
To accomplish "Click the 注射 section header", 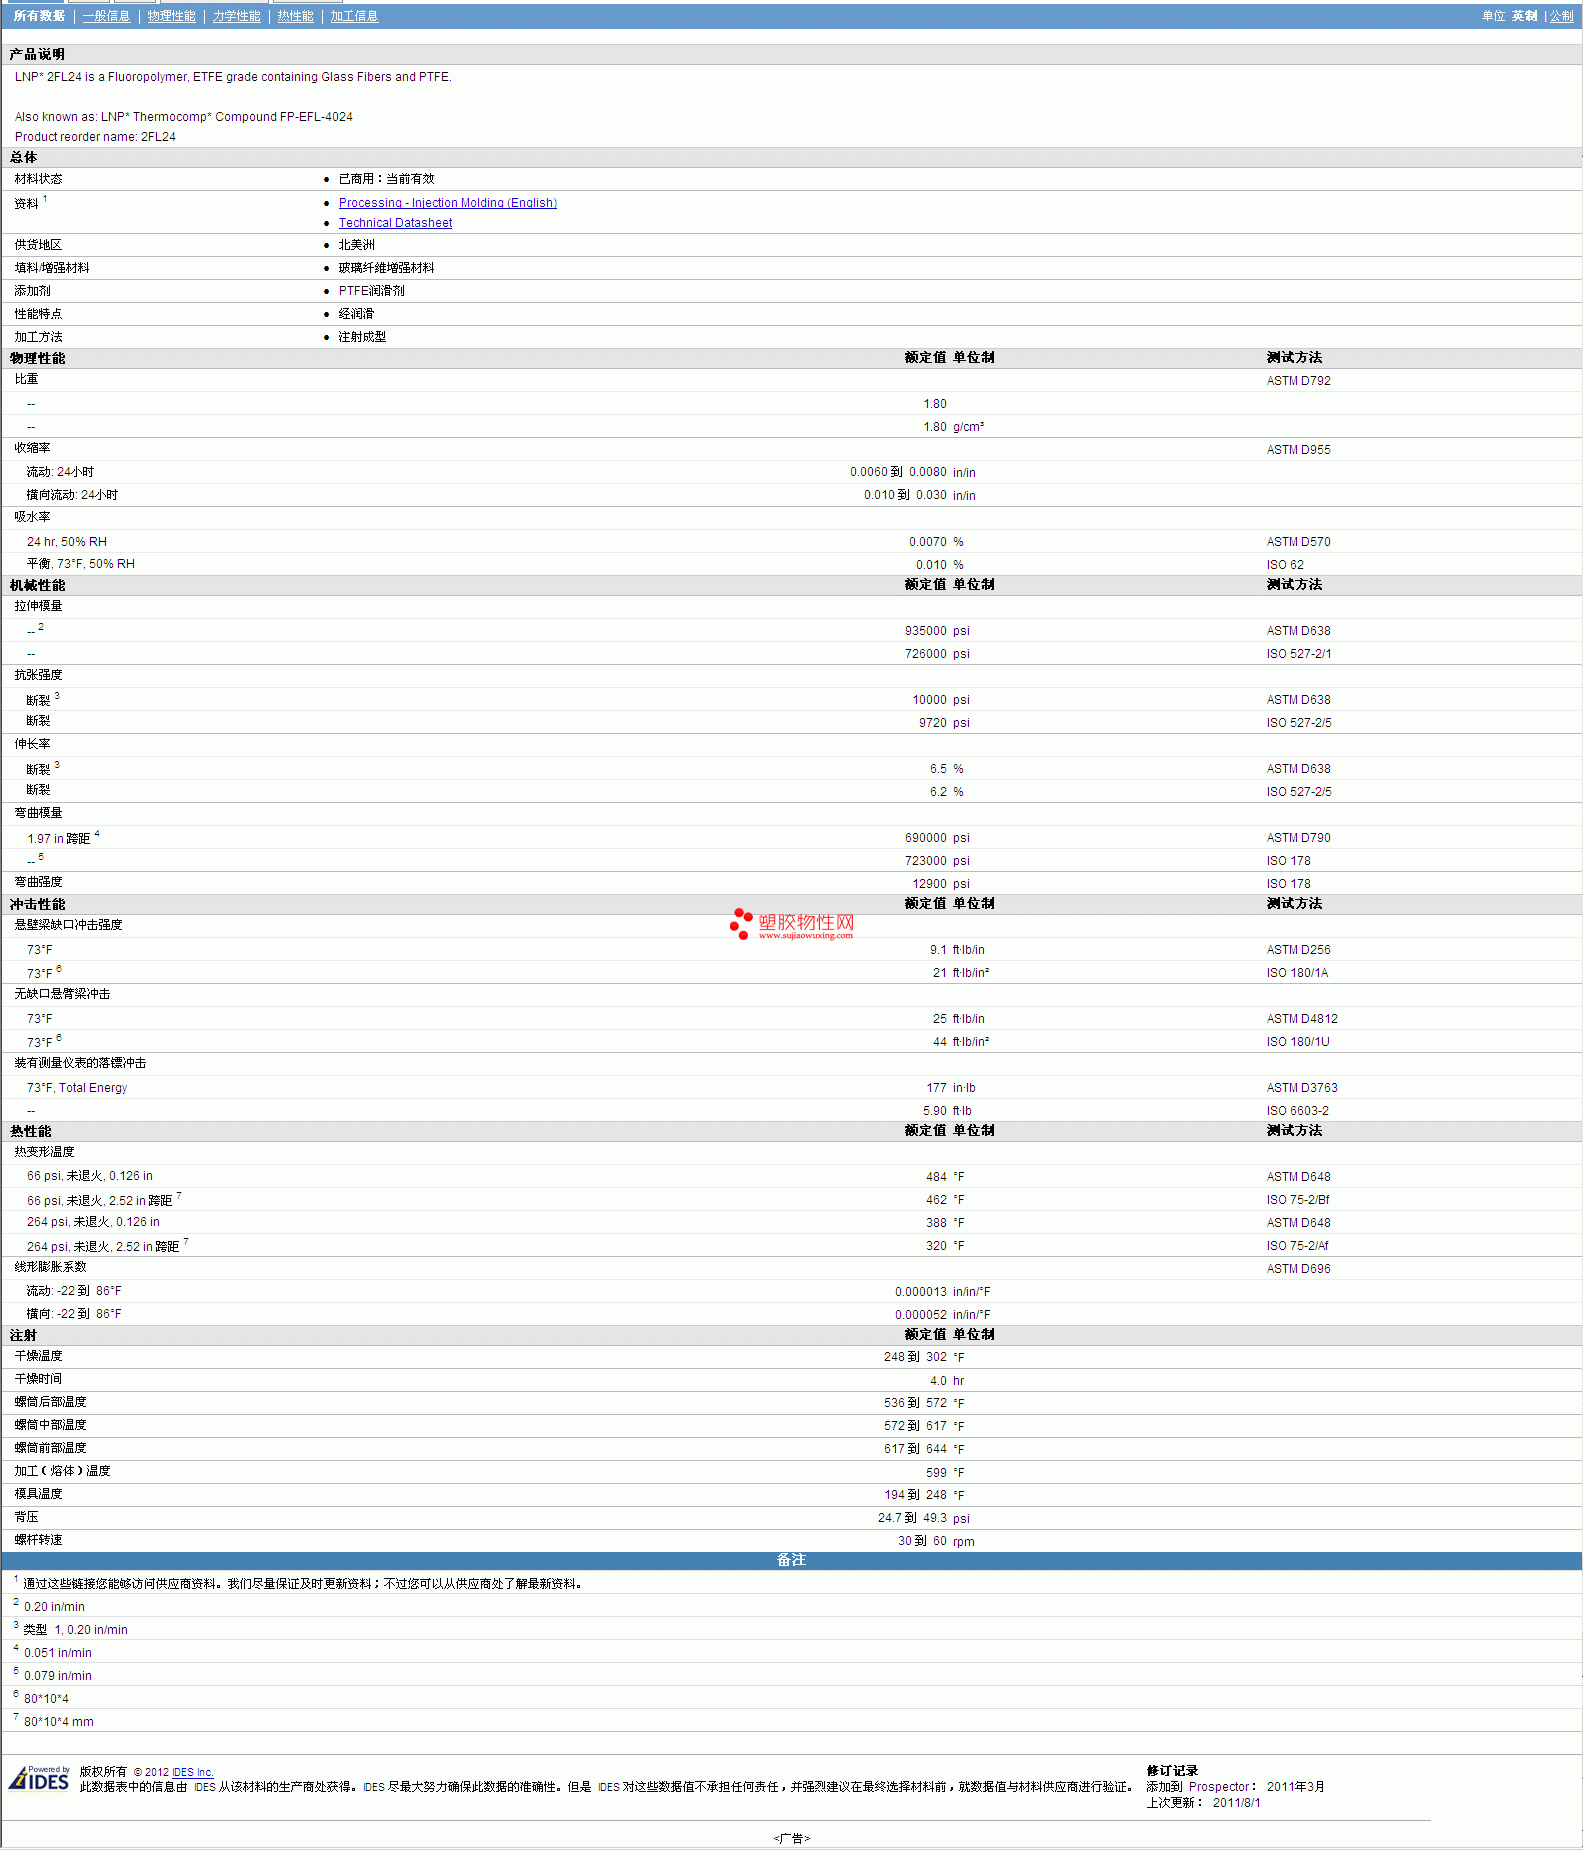I will click(x=23, y=1335).
